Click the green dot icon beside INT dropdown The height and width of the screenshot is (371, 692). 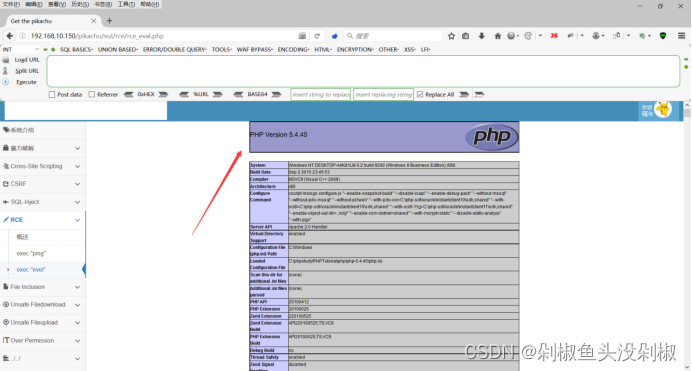53,49
